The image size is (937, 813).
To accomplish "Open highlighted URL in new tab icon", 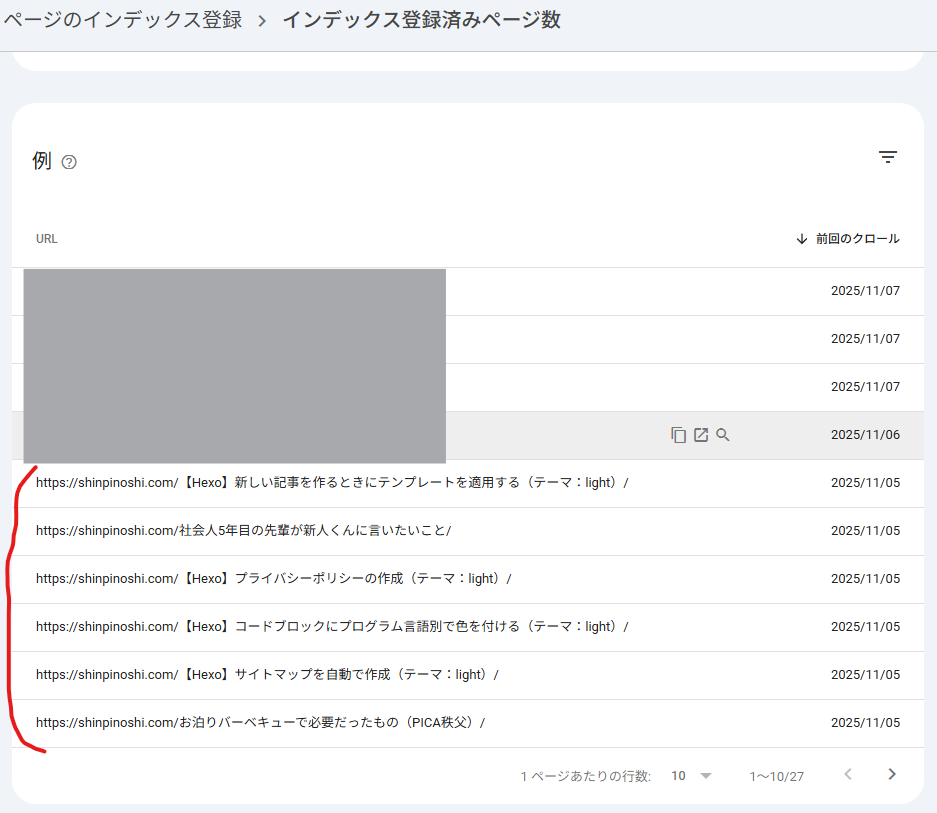I will (699, 434).
